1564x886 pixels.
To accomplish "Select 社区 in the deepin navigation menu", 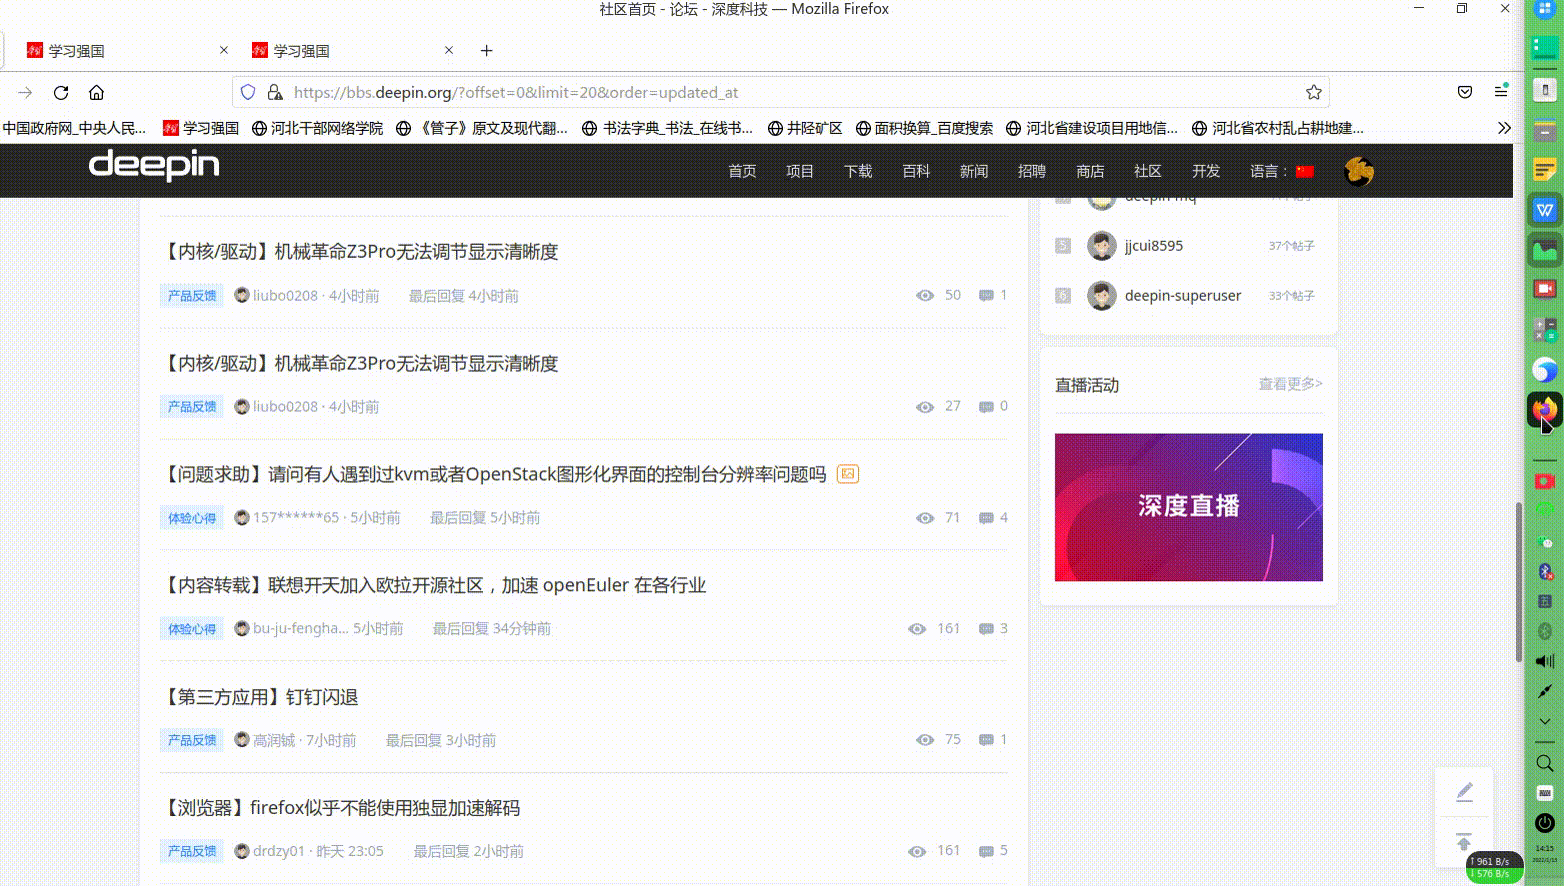I will 1147,170.
